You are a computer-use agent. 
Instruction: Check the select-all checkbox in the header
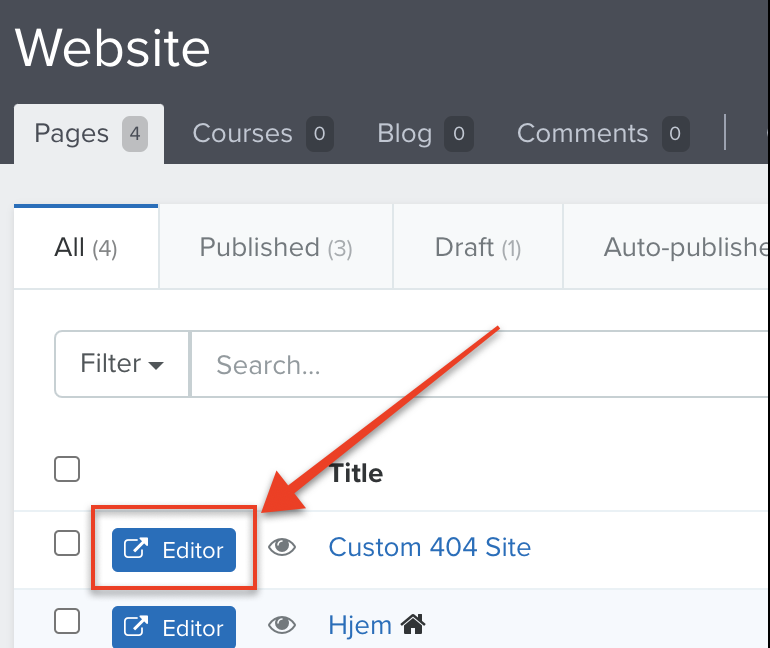(x=67, y=469)
